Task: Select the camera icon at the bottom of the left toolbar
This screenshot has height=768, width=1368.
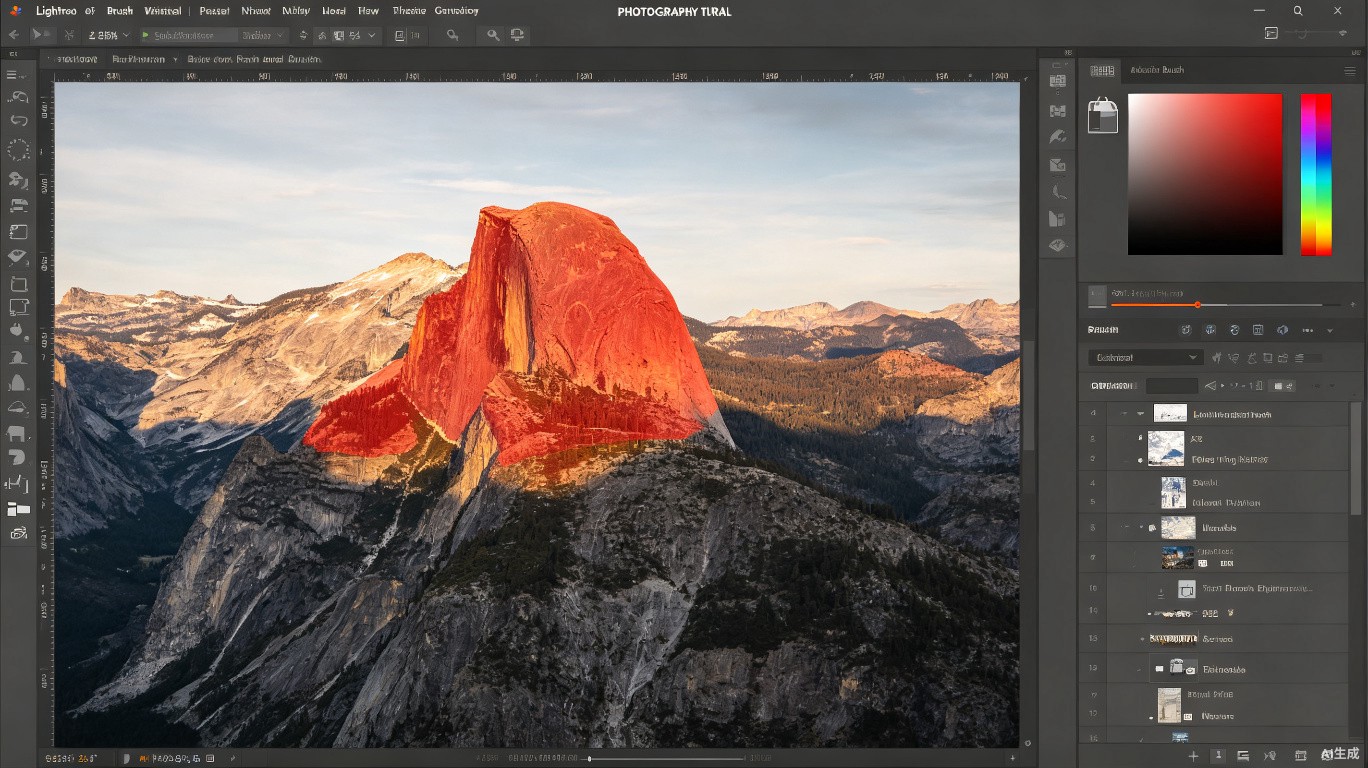Action: coord(18,534)
